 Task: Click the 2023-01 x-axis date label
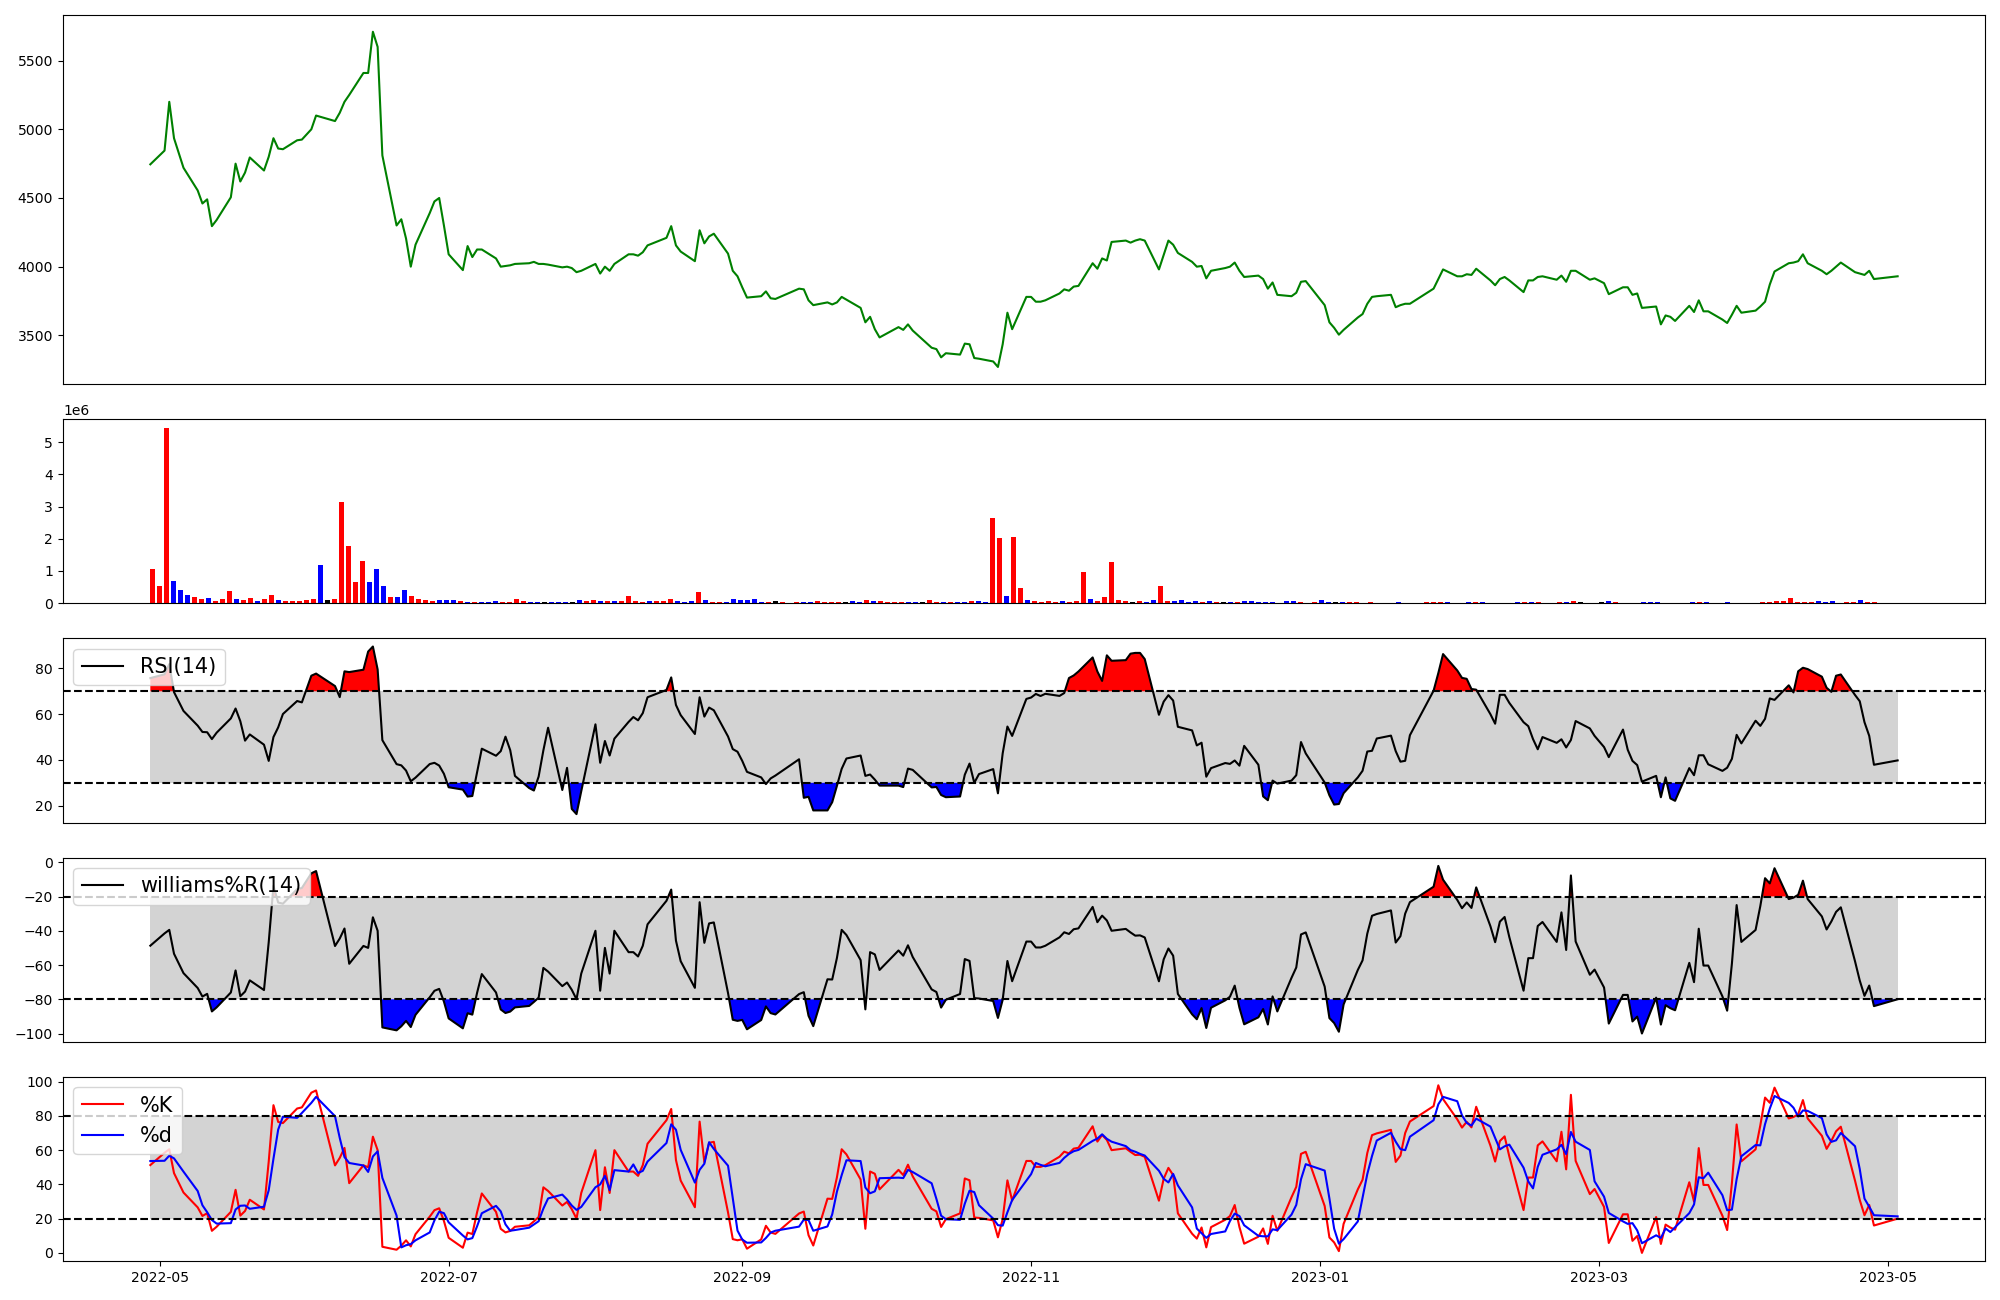1321,1277
